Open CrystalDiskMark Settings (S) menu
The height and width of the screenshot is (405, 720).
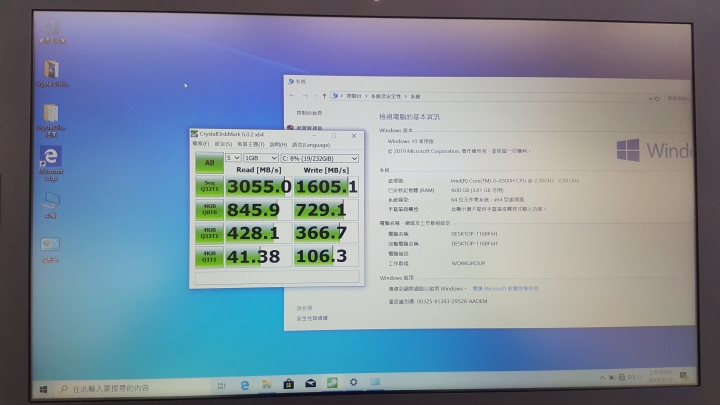pos(223,144)
